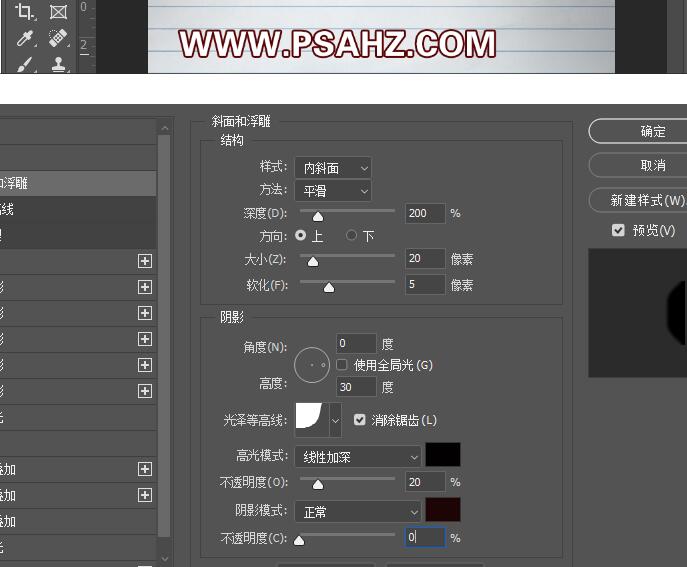Select the Eyedropper tool
The width and height of the screenshot is (687, 567).
[25, 38]
